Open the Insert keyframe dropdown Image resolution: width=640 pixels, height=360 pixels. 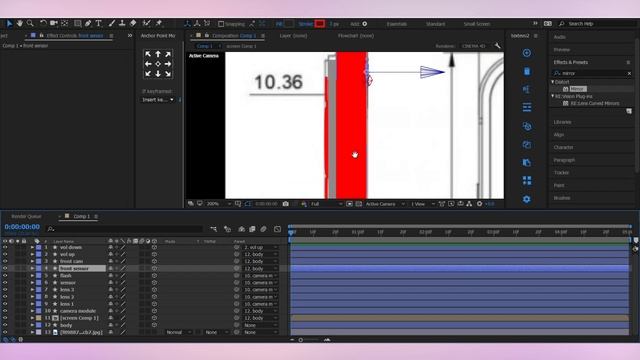pyautogui.click(x=158, y=100)
